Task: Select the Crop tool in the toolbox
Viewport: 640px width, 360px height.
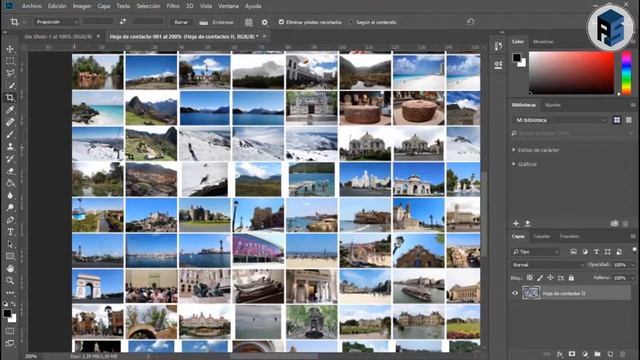Action: (10, 98)
